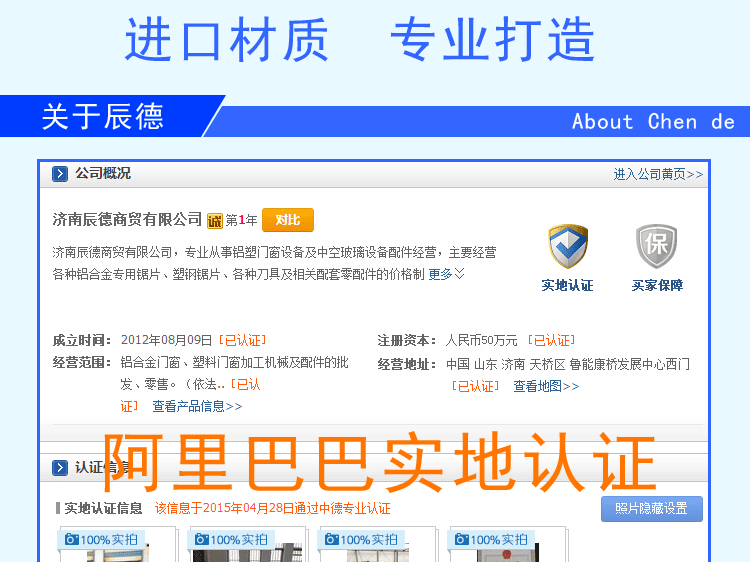Click the 公司概况 section arrow icon
Viewport: 750px width, 562px height.
(60, 174)
